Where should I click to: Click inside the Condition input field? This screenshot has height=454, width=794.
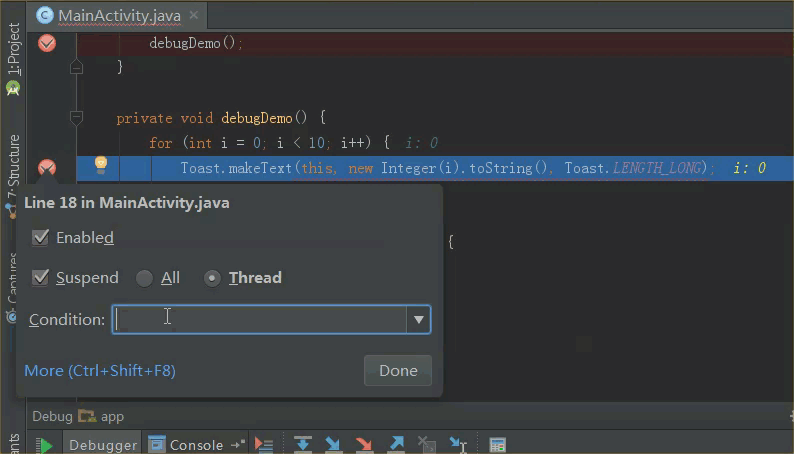coord(259,319)
